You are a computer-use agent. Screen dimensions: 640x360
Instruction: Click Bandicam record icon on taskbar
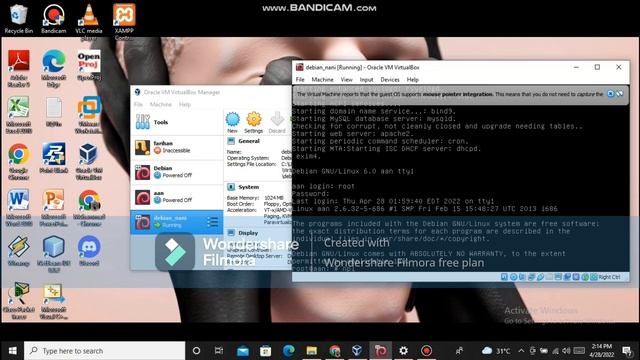[427, 351]
